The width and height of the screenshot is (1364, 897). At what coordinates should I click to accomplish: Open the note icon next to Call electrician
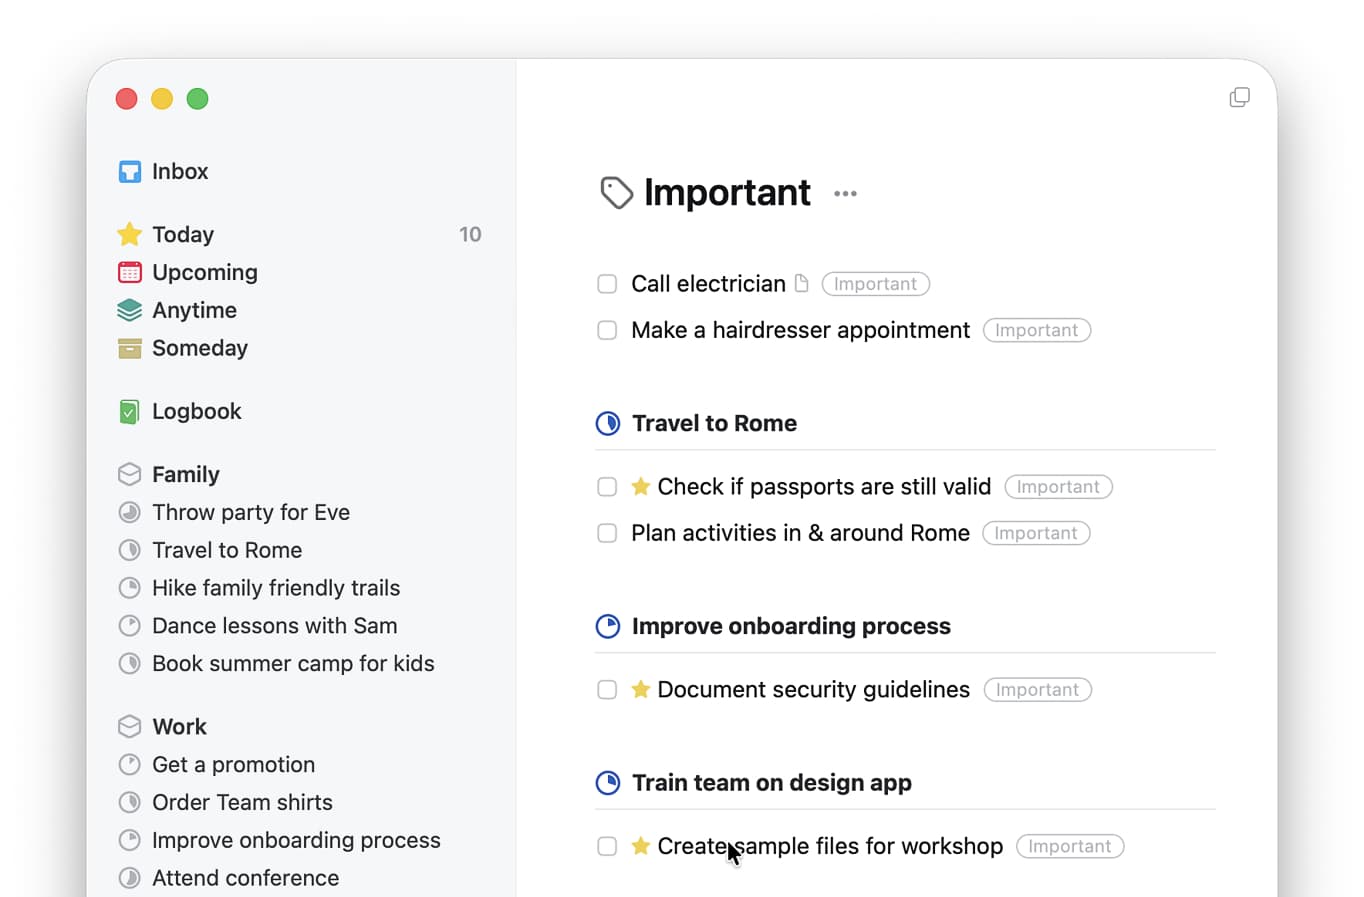(803, 283)
